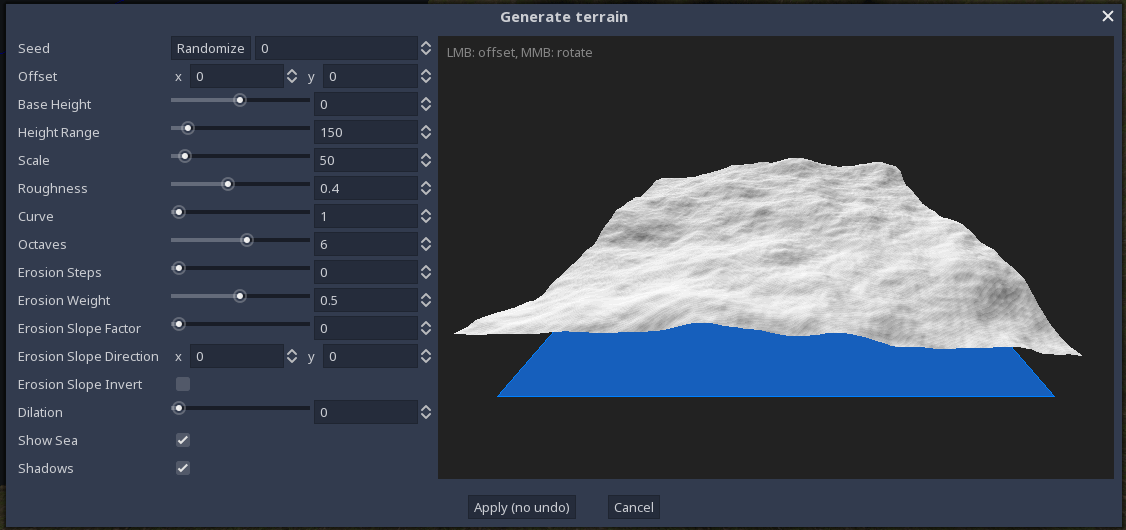The width and height of the screenshot is (1126, 530).
Task: Click the Scale value input field
Action: [x=364, y=160]
